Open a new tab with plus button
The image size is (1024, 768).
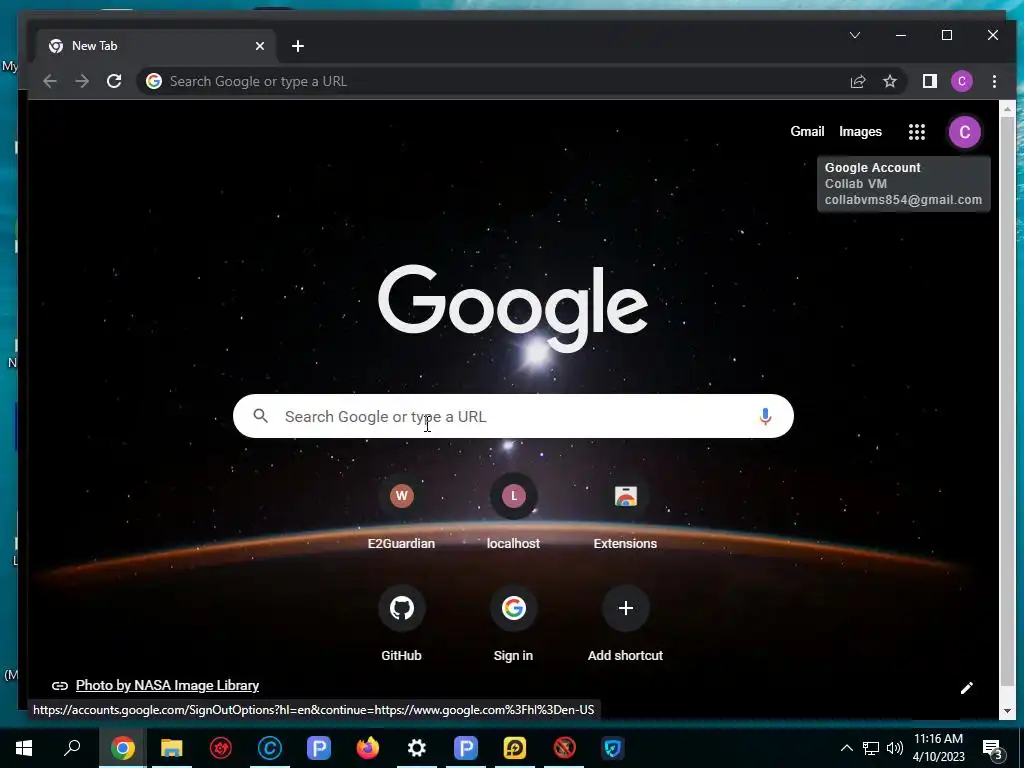coord(298,46)
